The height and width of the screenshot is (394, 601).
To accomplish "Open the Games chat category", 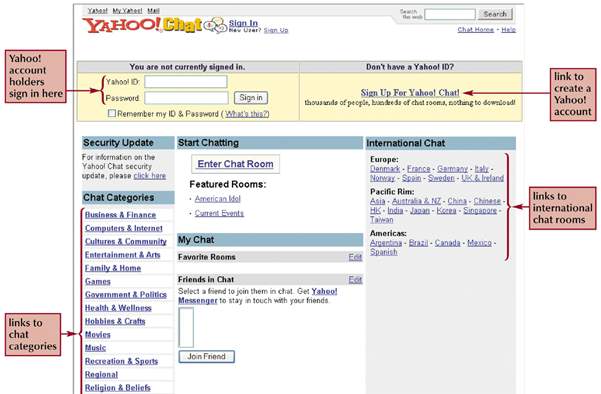I will (x=98, y=281).
